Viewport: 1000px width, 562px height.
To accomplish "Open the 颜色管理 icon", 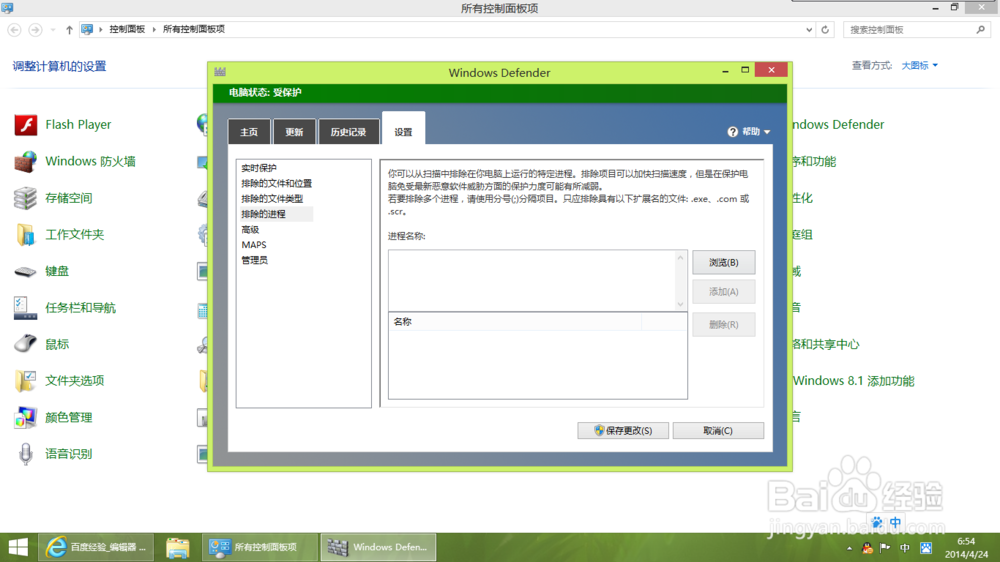I will tap(26, 417).
